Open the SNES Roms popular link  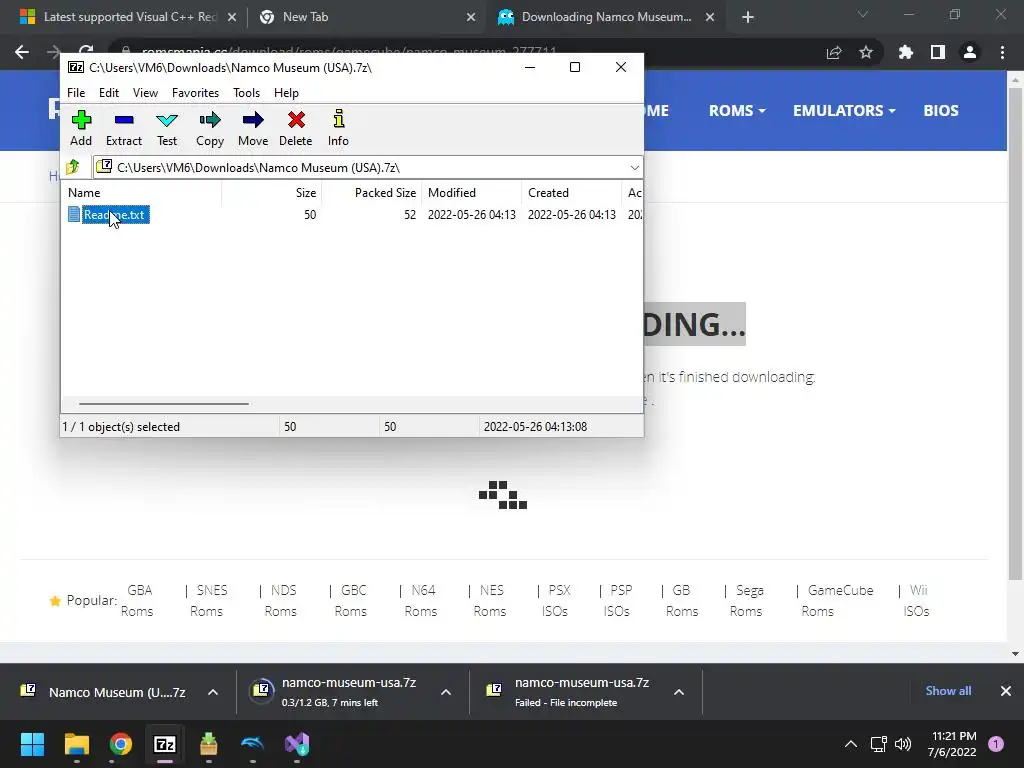pyautogui.click(x=208, y=601)
